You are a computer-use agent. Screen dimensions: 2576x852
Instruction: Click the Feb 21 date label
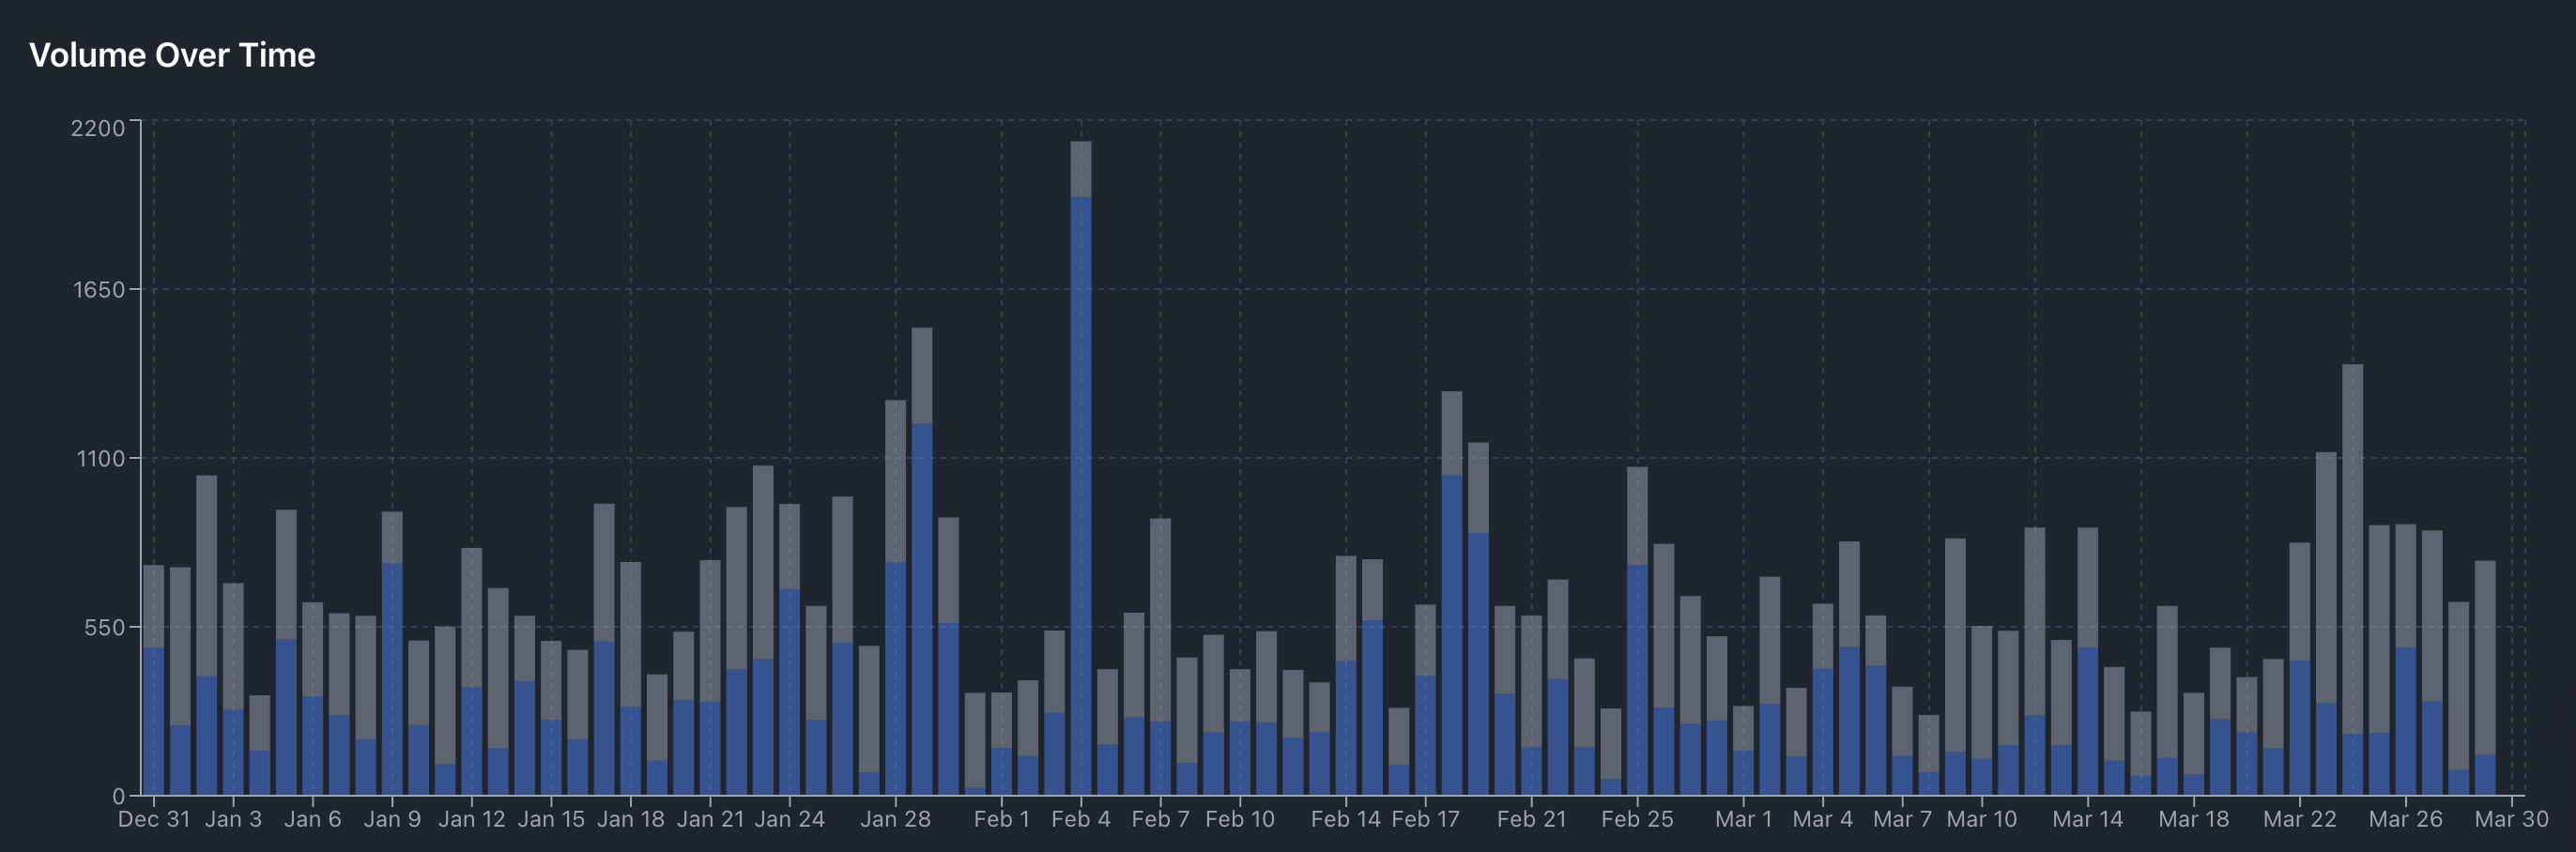(x=1531, y=819)
